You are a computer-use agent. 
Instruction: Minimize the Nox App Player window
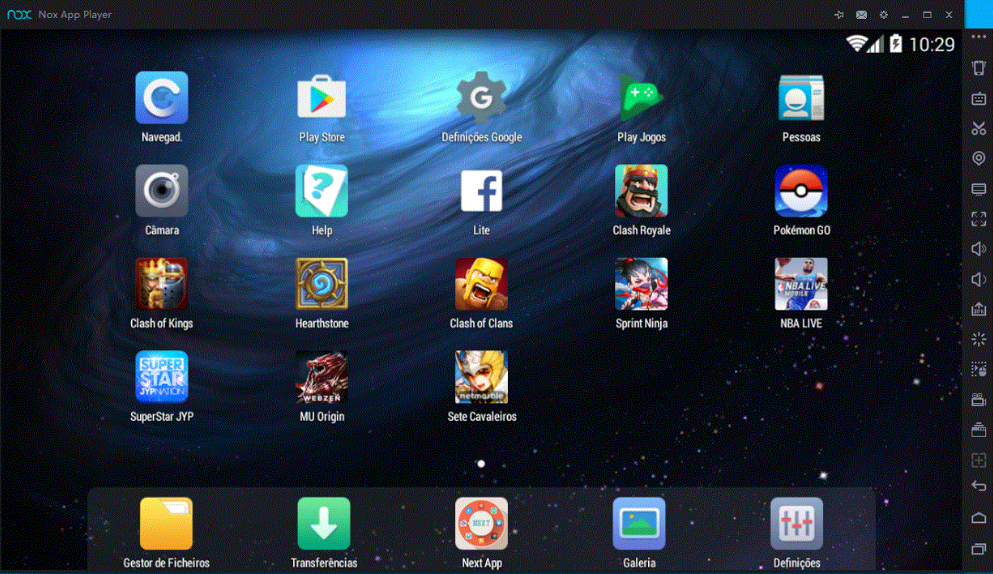coord(906,15)
